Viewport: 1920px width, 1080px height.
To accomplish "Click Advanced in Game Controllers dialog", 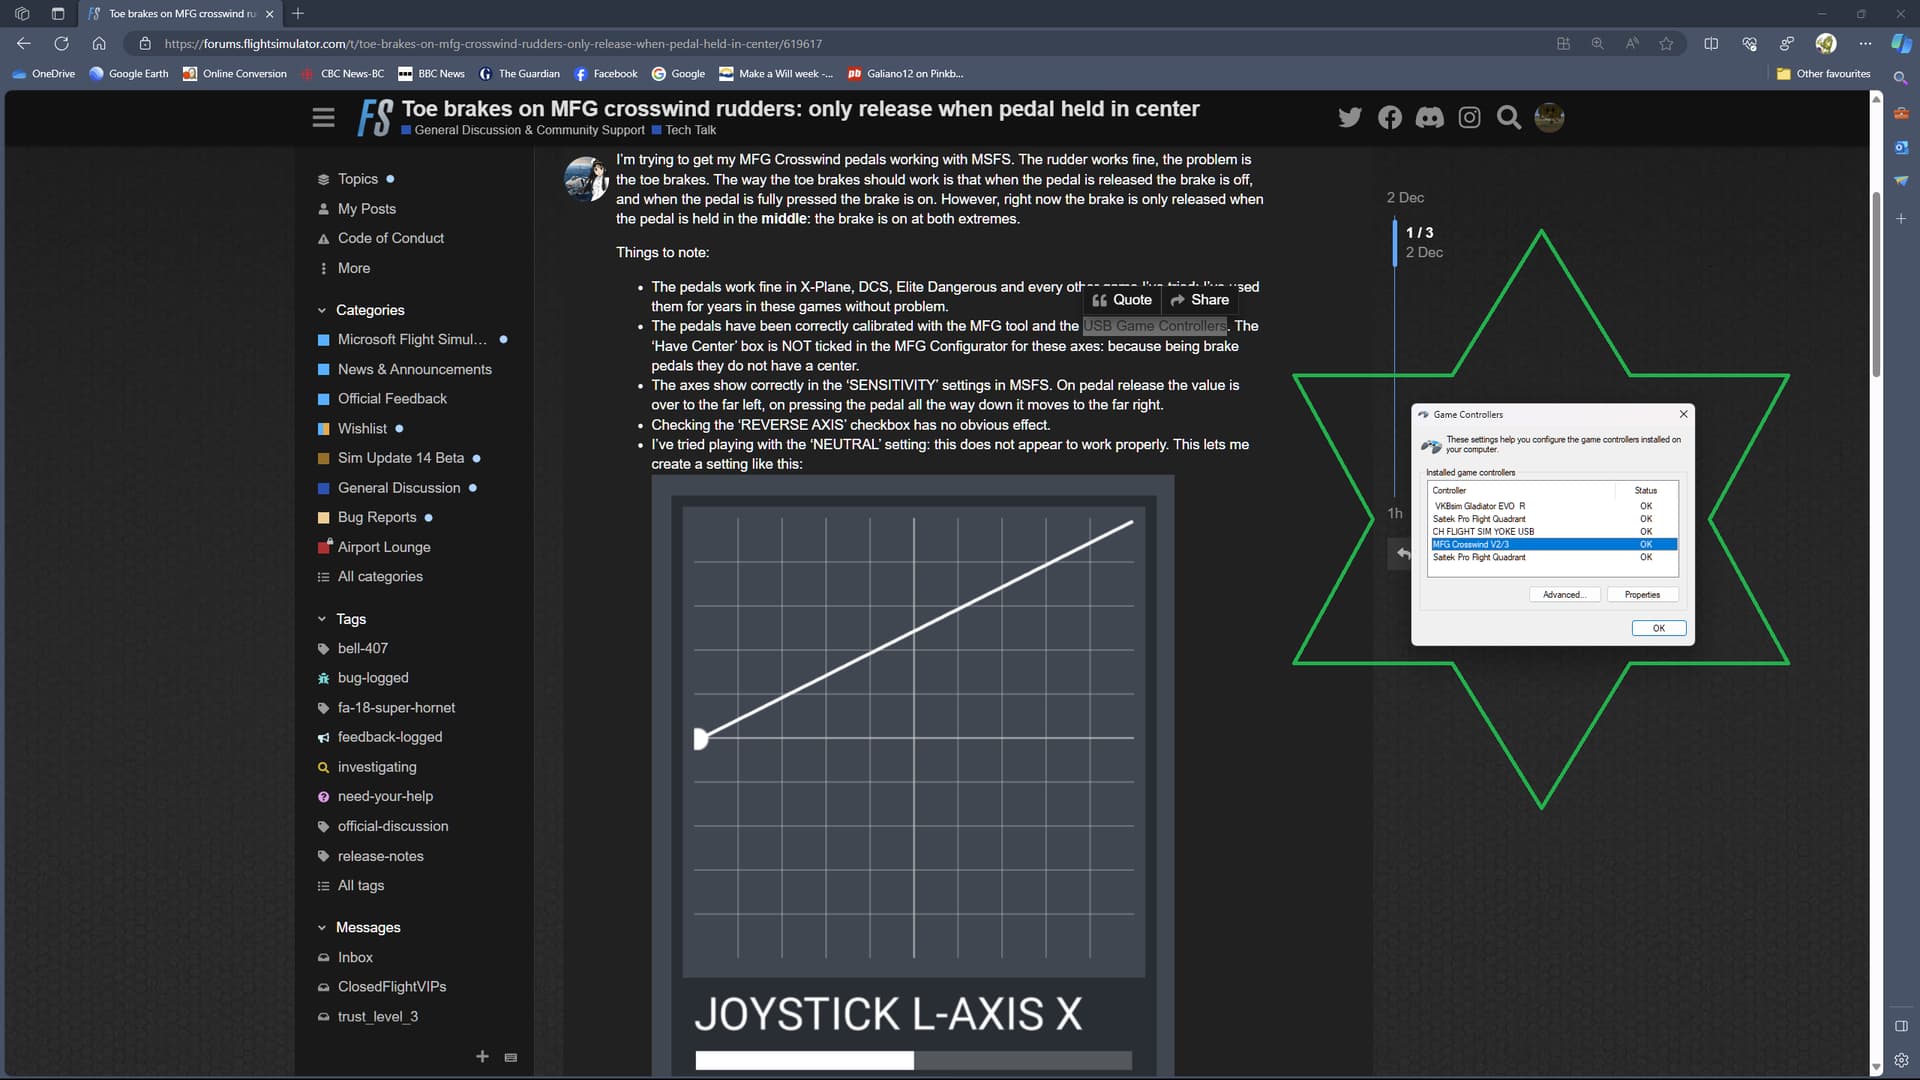I will [x=1564, y=595].
